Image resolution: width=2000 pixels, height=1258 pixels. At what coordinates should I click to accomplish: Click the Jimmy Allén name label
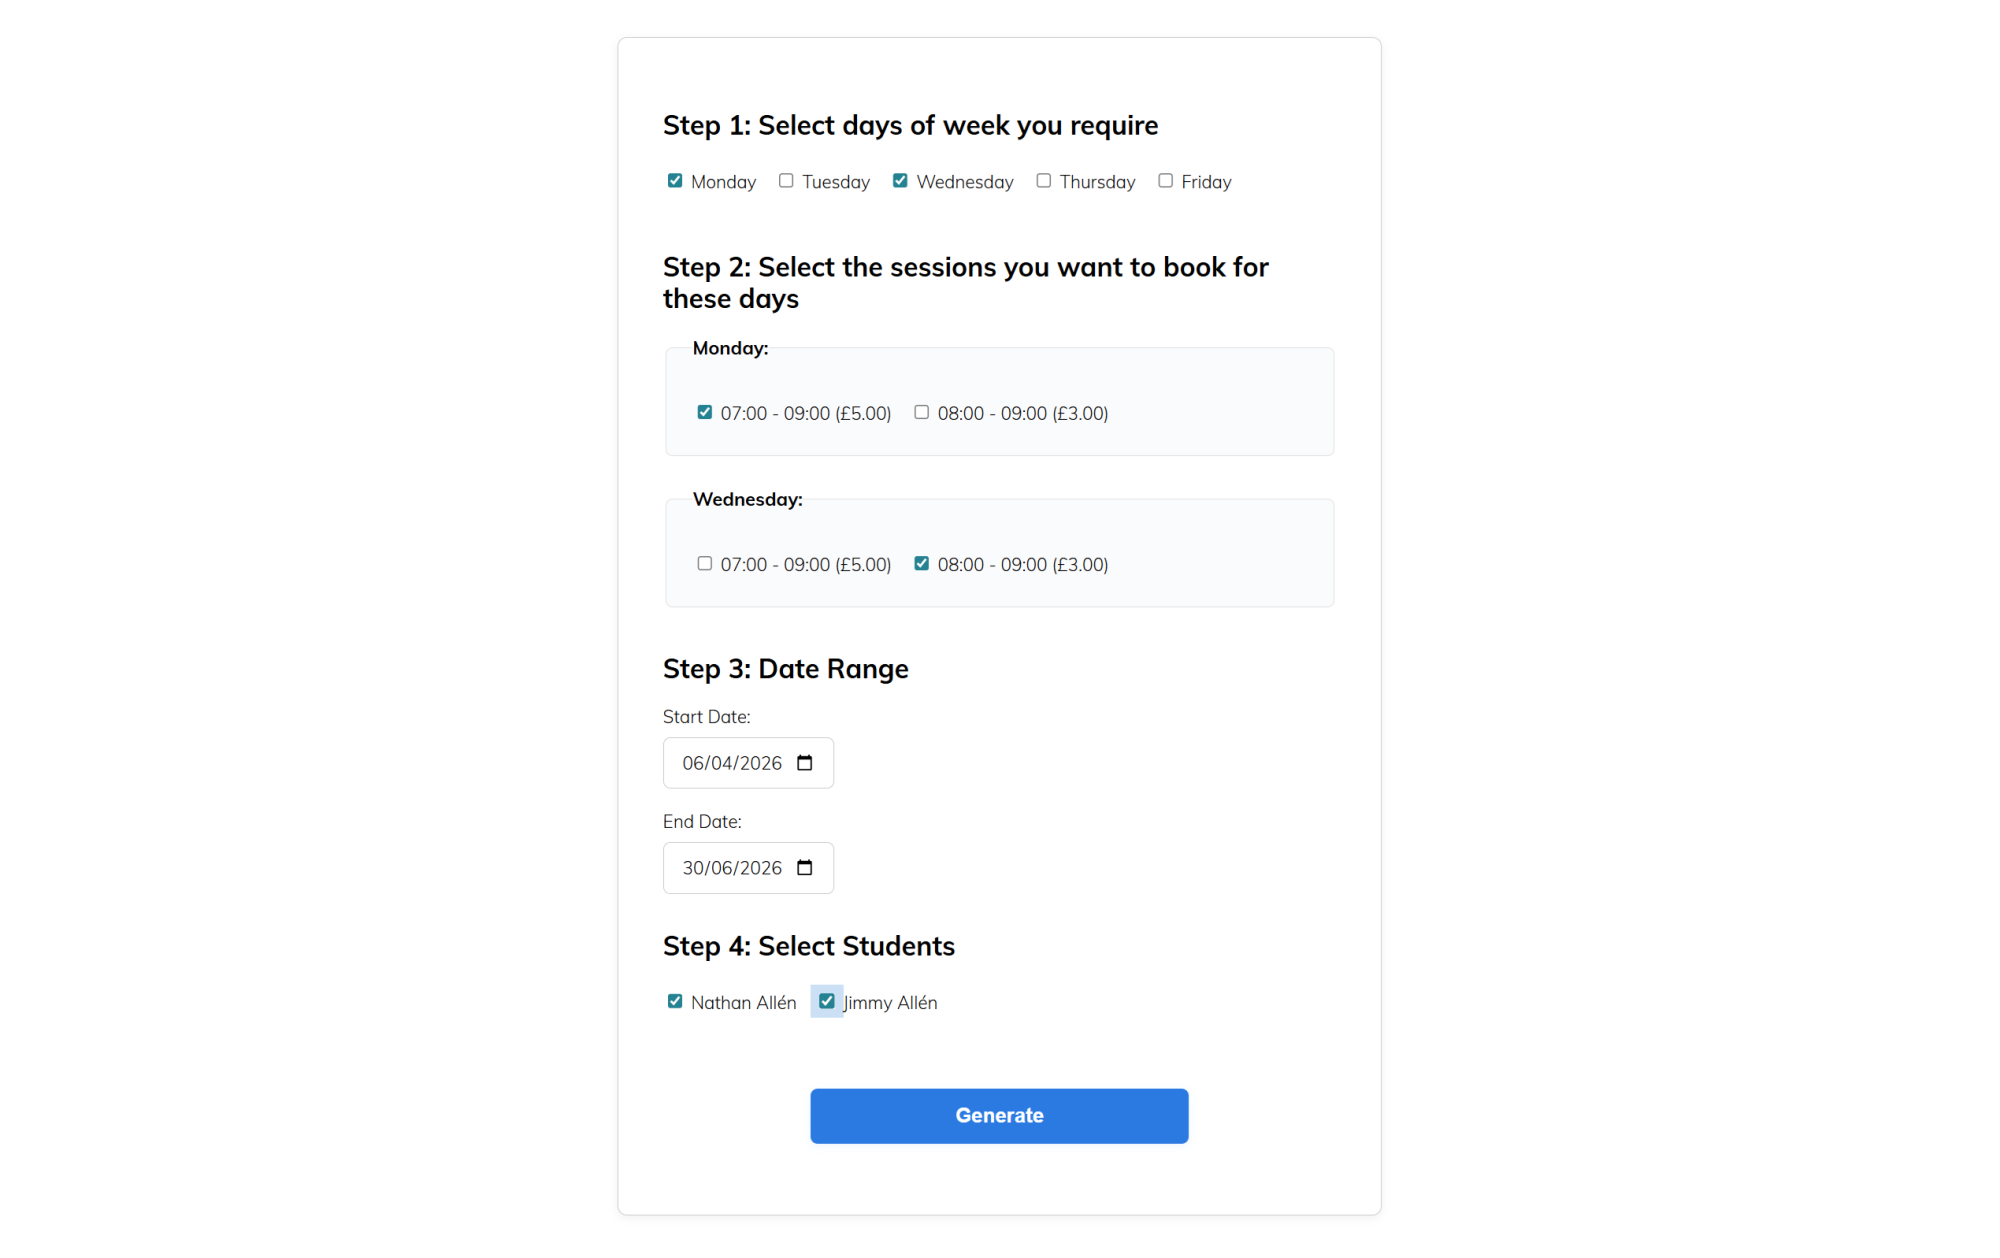(x=890, y=1003)
